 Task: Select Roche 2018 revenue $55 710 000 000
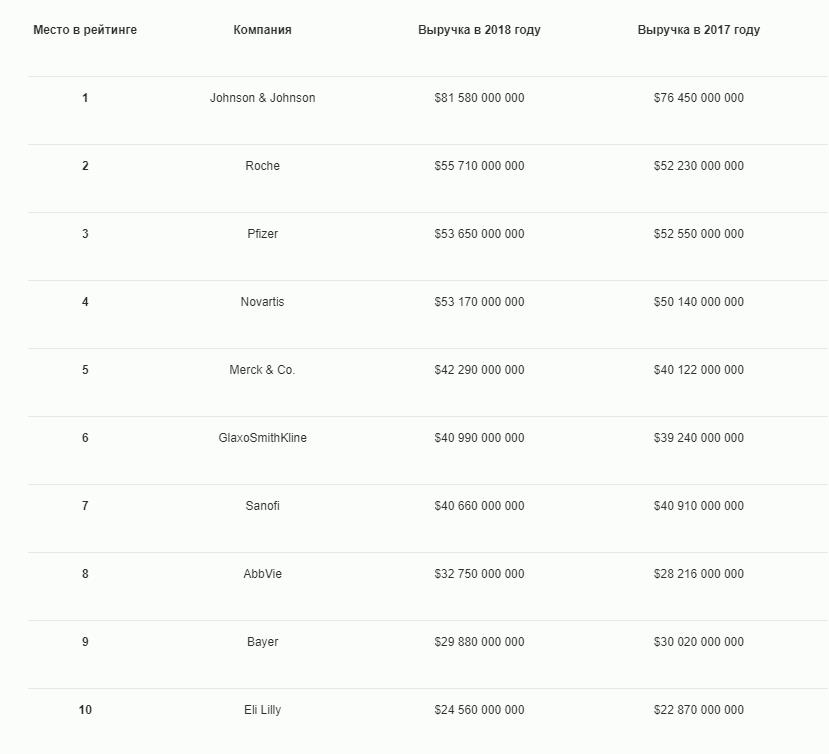pos(479,166)
